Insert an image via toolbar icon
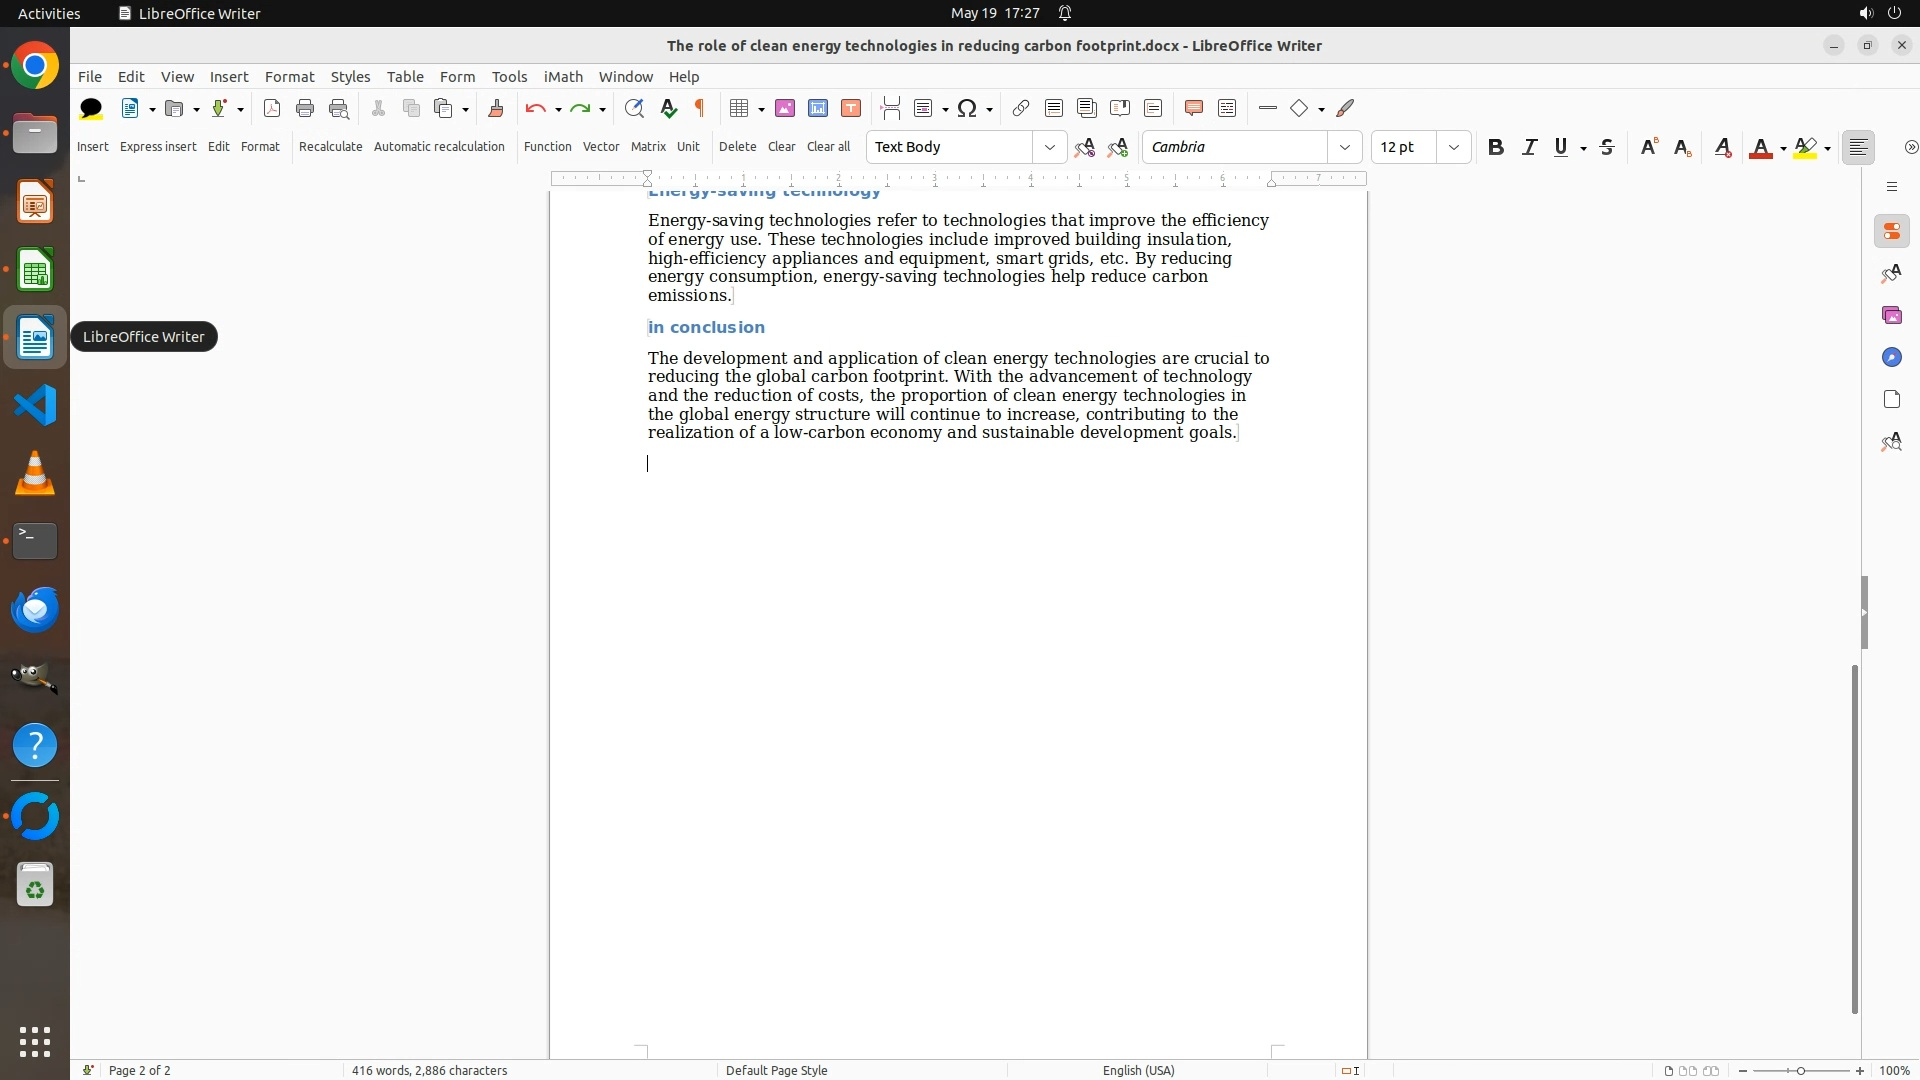 (x=785, y=108)
